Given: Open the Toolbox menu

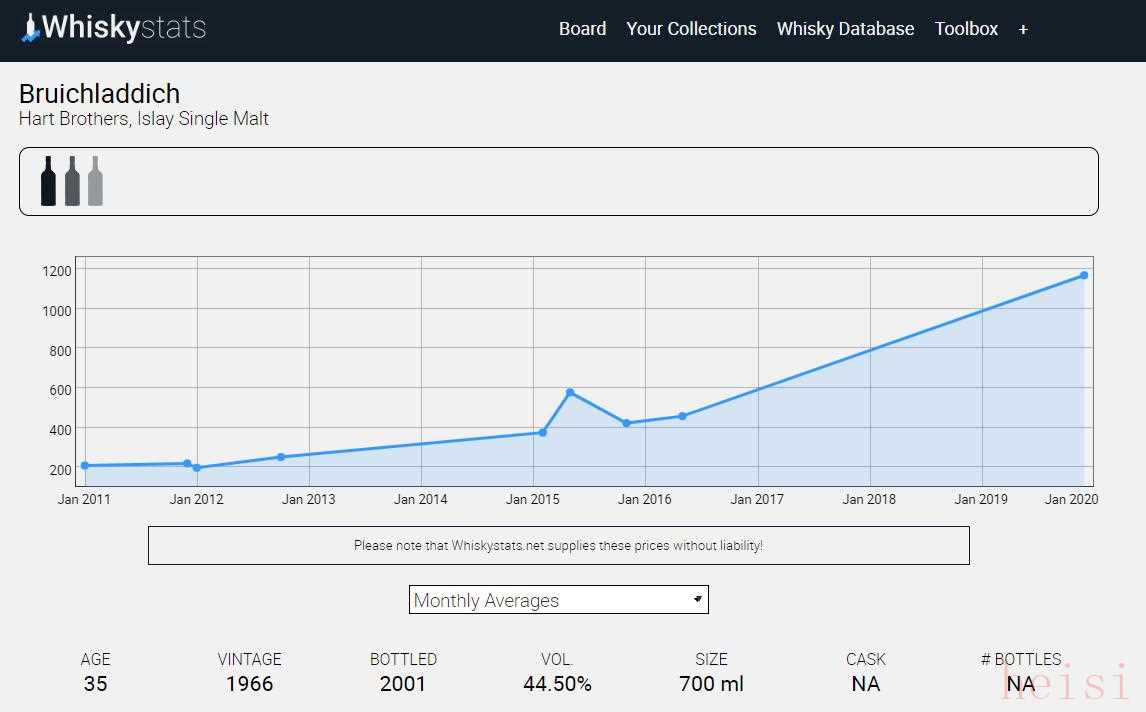Looking at the screenshot, I should [966, 29].
